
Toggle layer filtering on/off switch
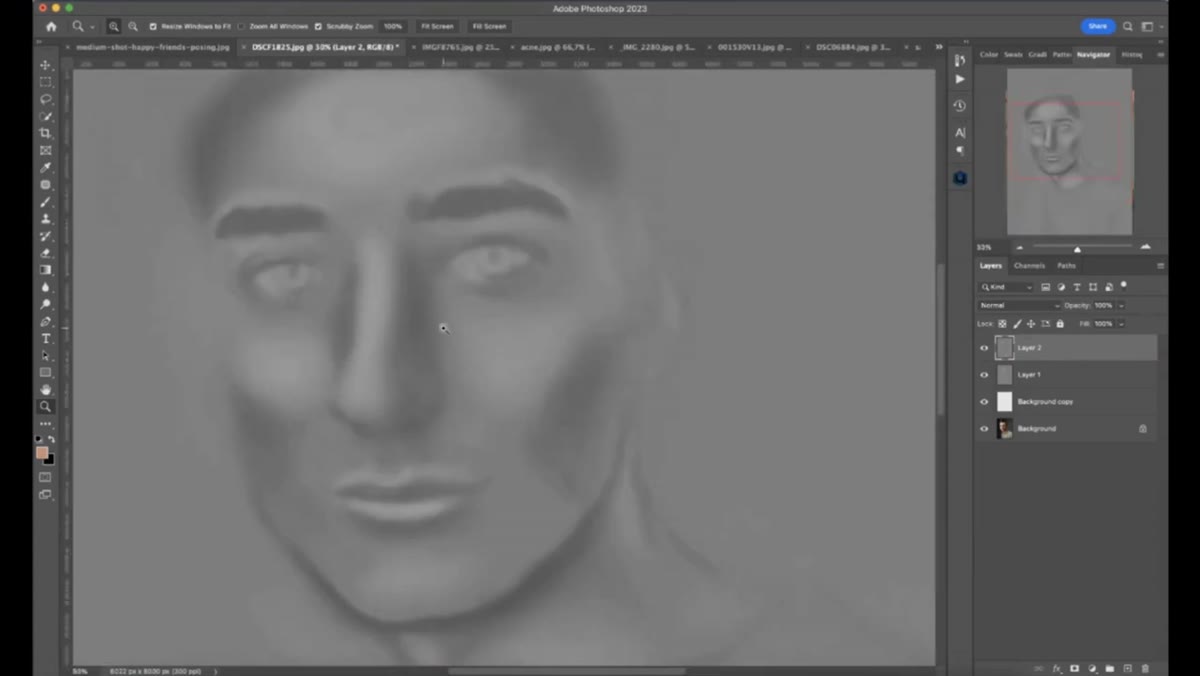(x=1124, y=286)
